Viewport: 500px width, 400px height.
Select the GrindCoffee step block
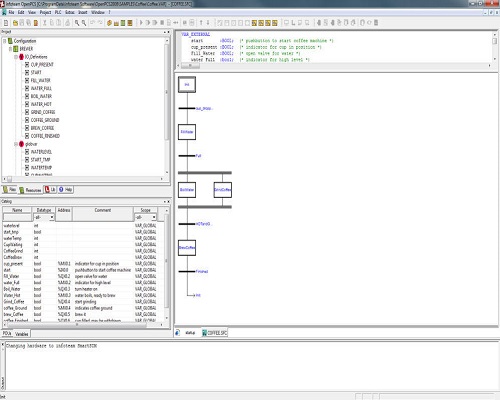tap(223, 190)
